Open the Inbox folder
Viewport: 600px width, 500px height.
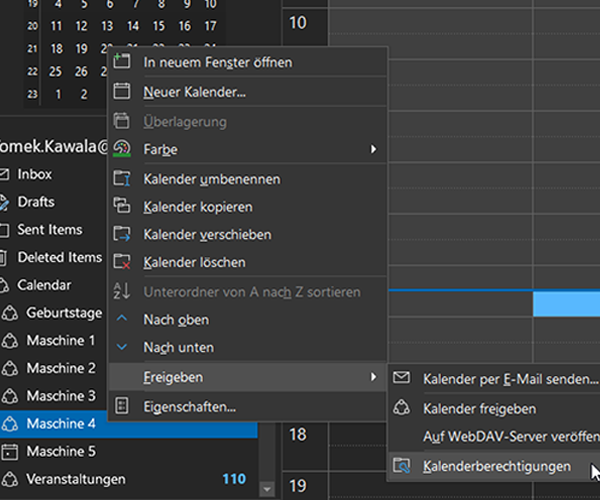coord(34,174)
